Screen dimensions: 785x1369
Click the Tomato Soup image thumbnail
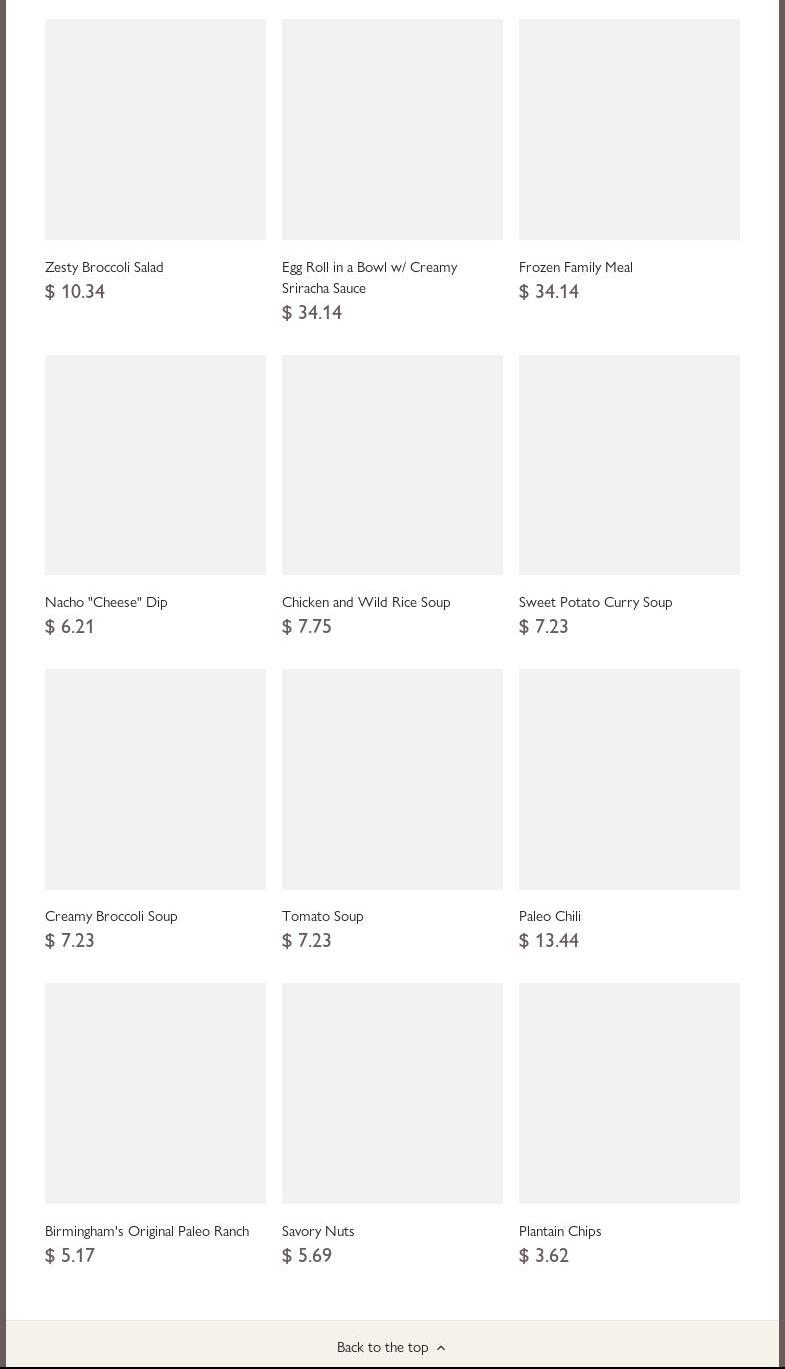[392, 779]
